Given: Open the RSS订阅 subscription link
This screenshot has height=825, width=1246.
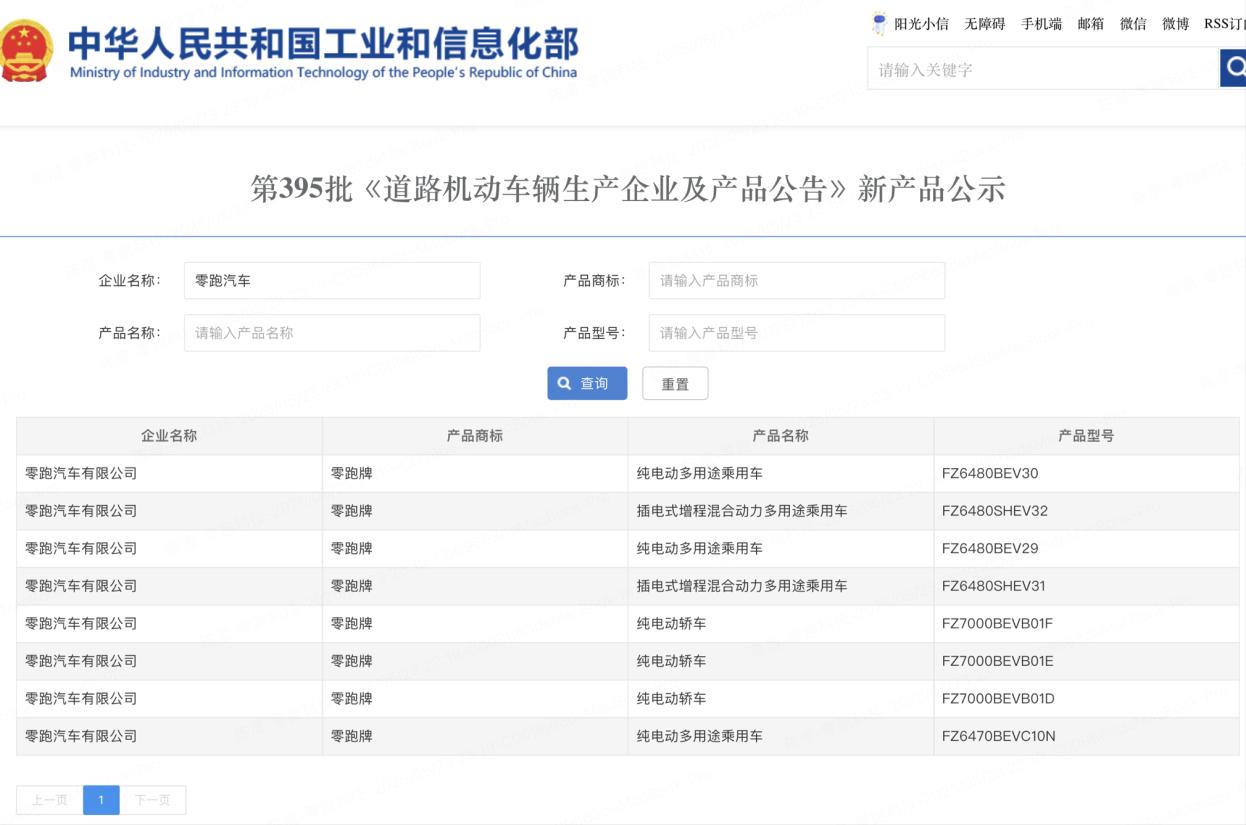Looking at the screenshot, I should (1225, 24).
